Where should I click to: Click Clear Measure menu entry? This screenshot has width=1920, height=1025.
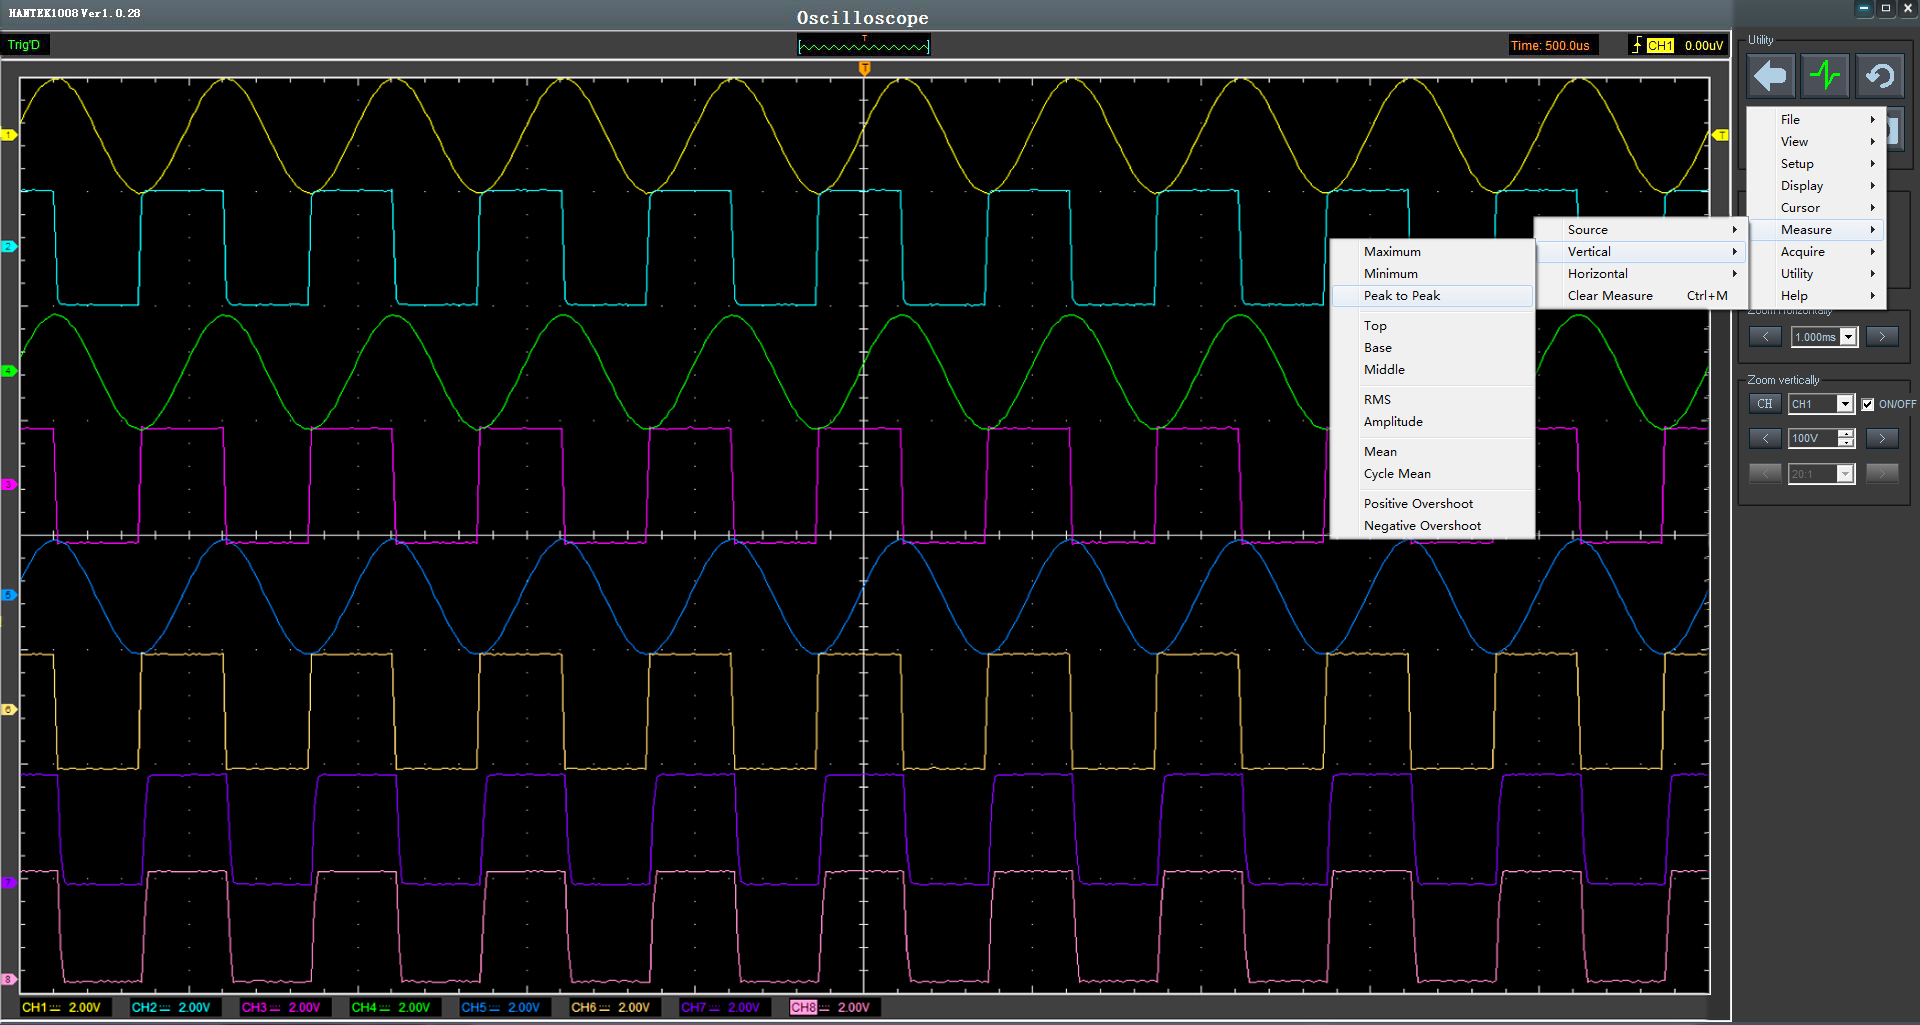pyautogui.click(x=1610, y=296)
